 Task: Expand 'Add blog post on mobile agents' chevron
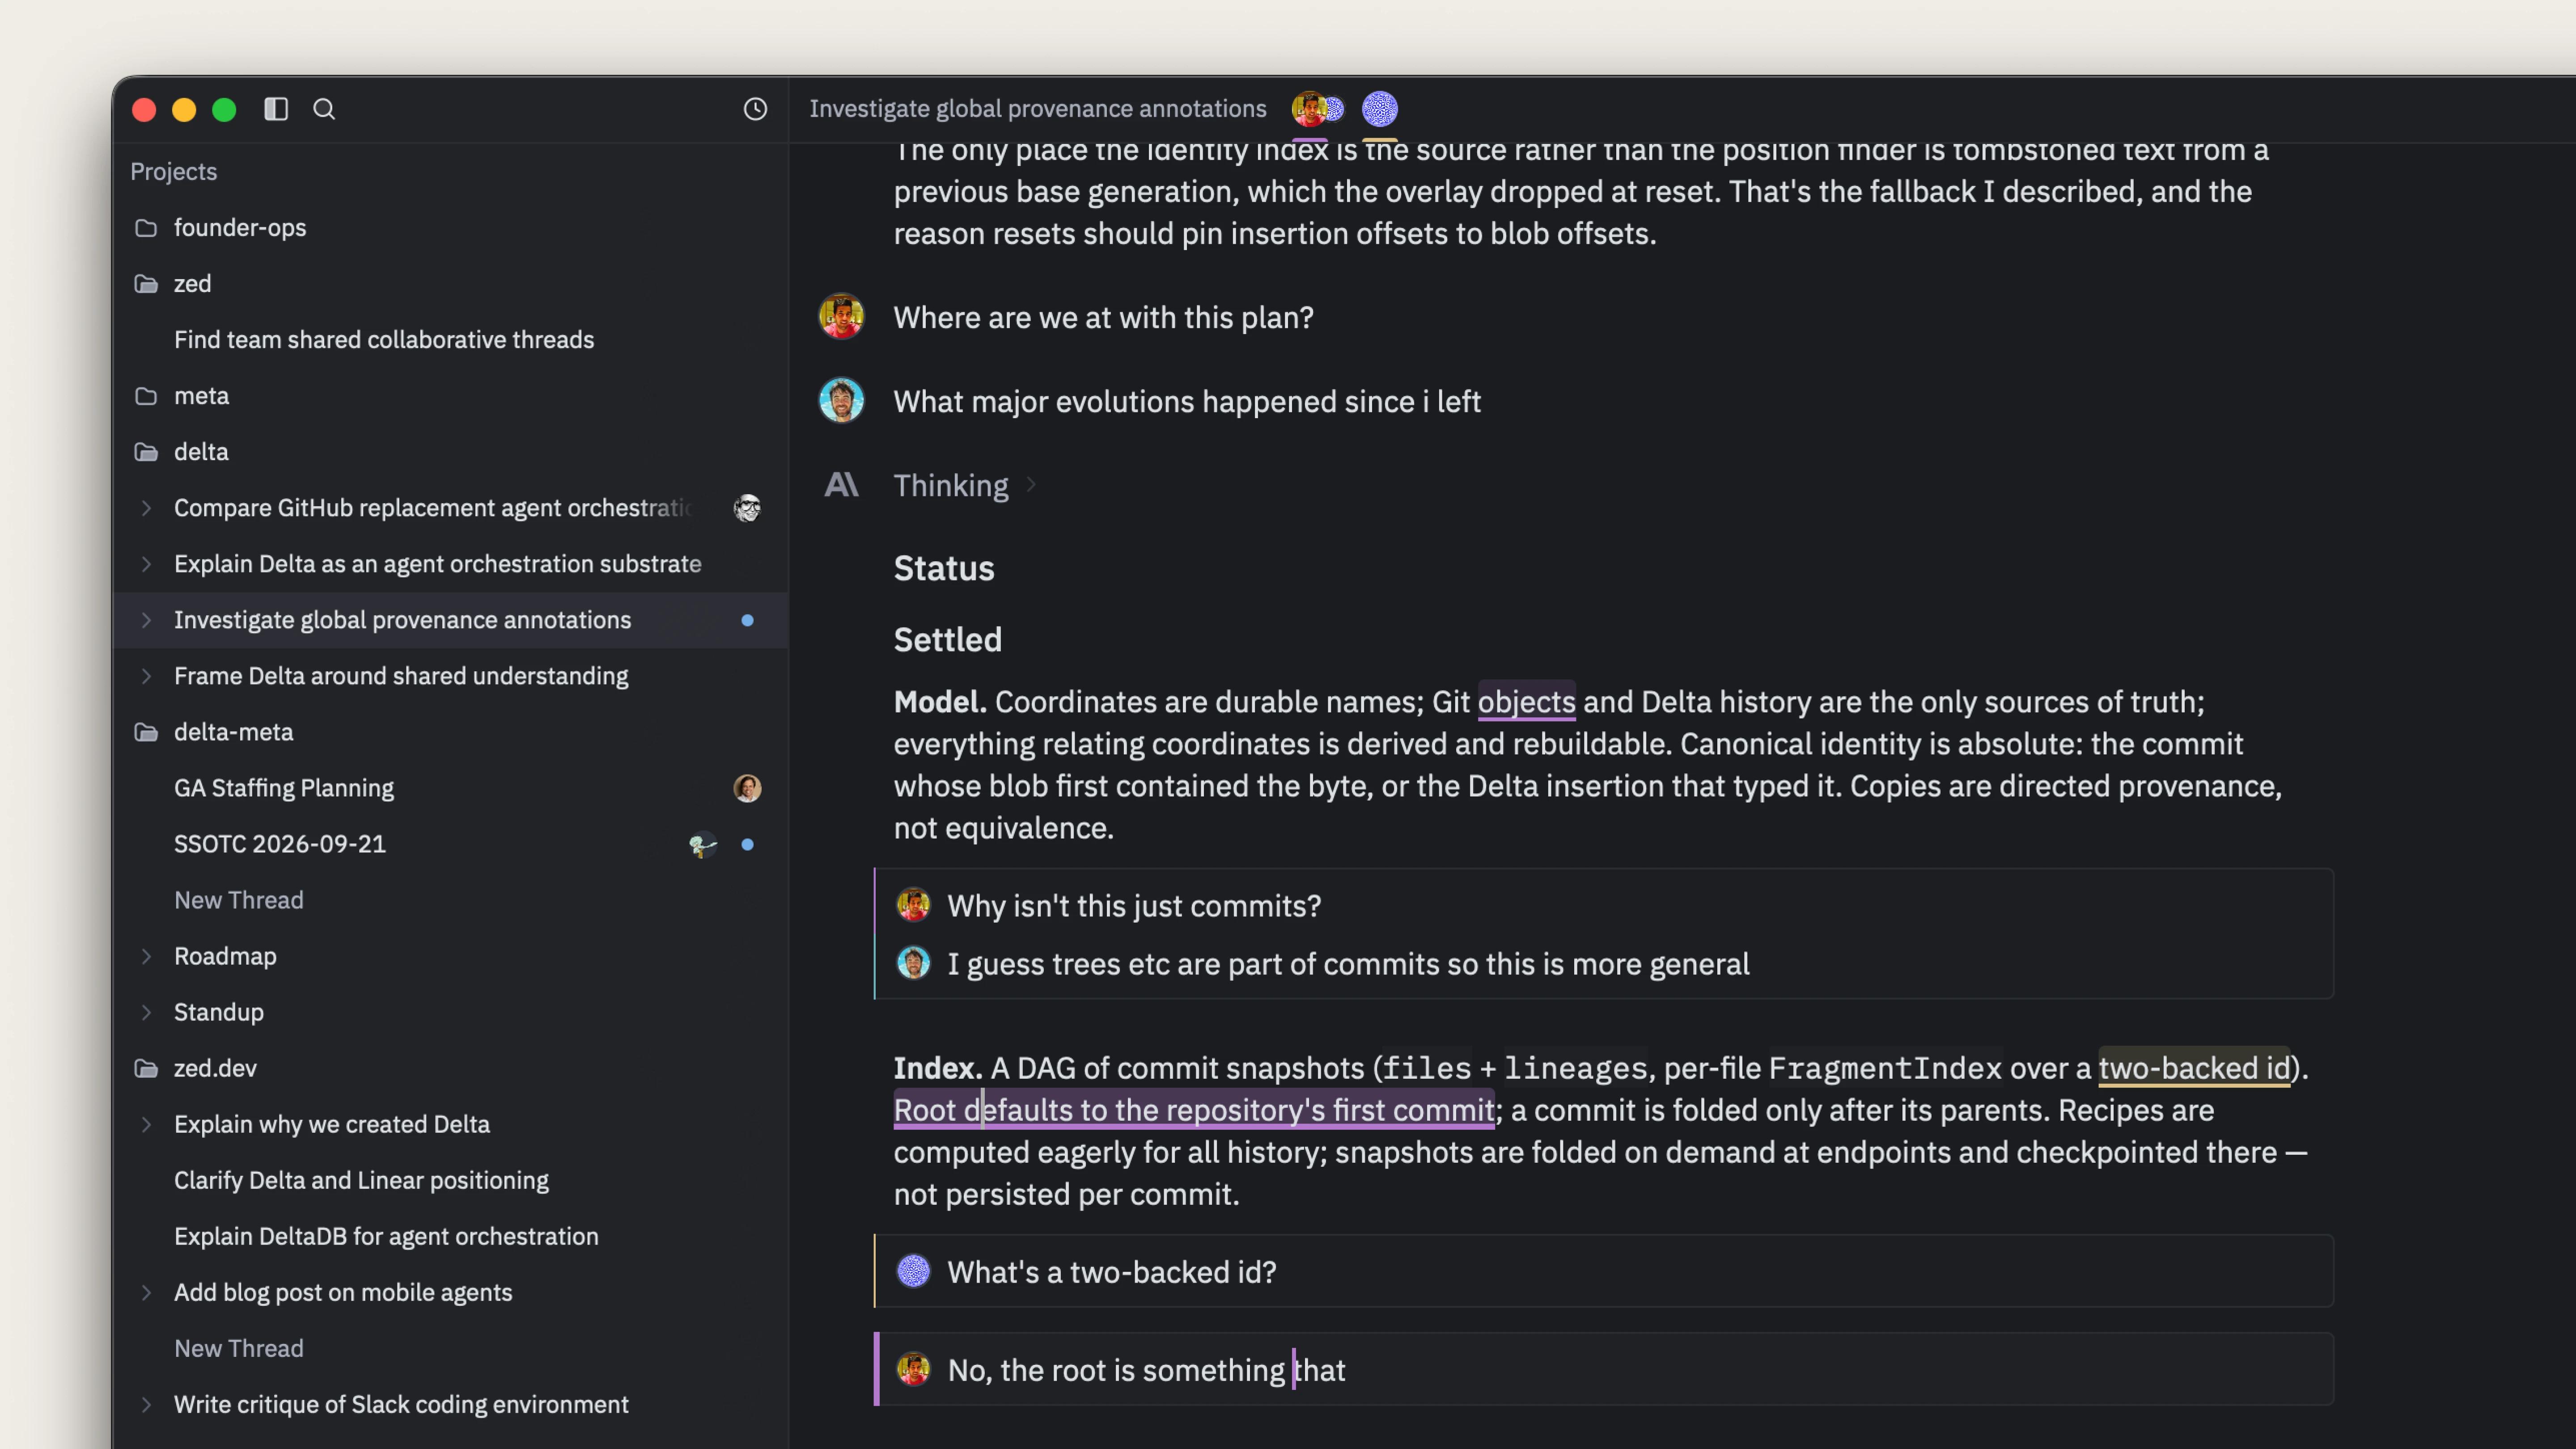point(146,1292)
